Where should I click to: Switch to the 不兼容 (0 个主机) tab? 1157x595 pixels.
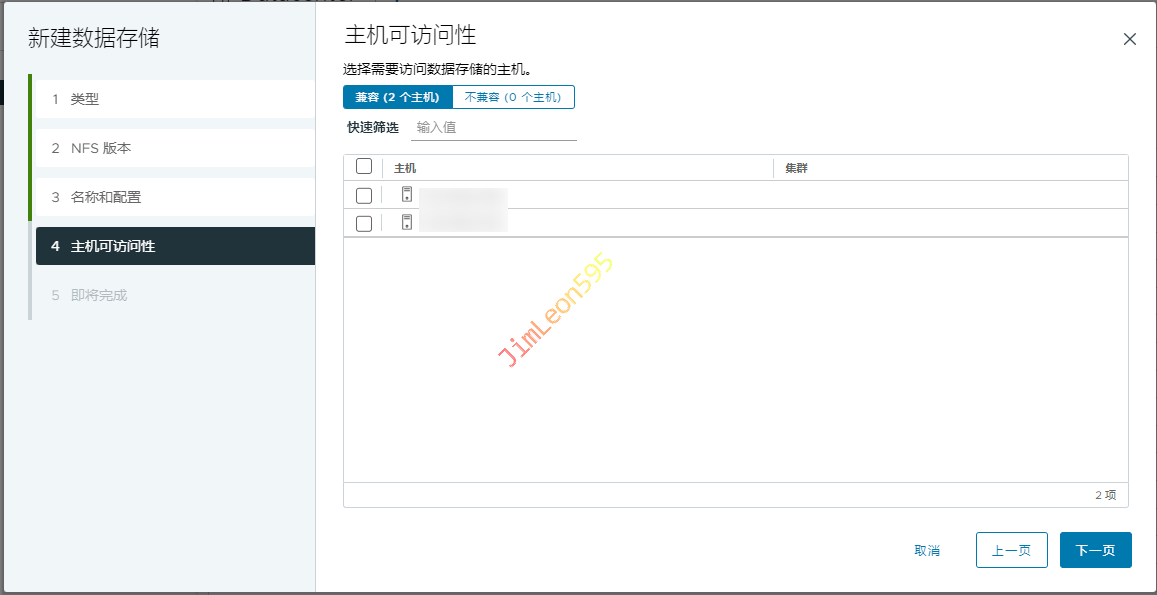513,97
